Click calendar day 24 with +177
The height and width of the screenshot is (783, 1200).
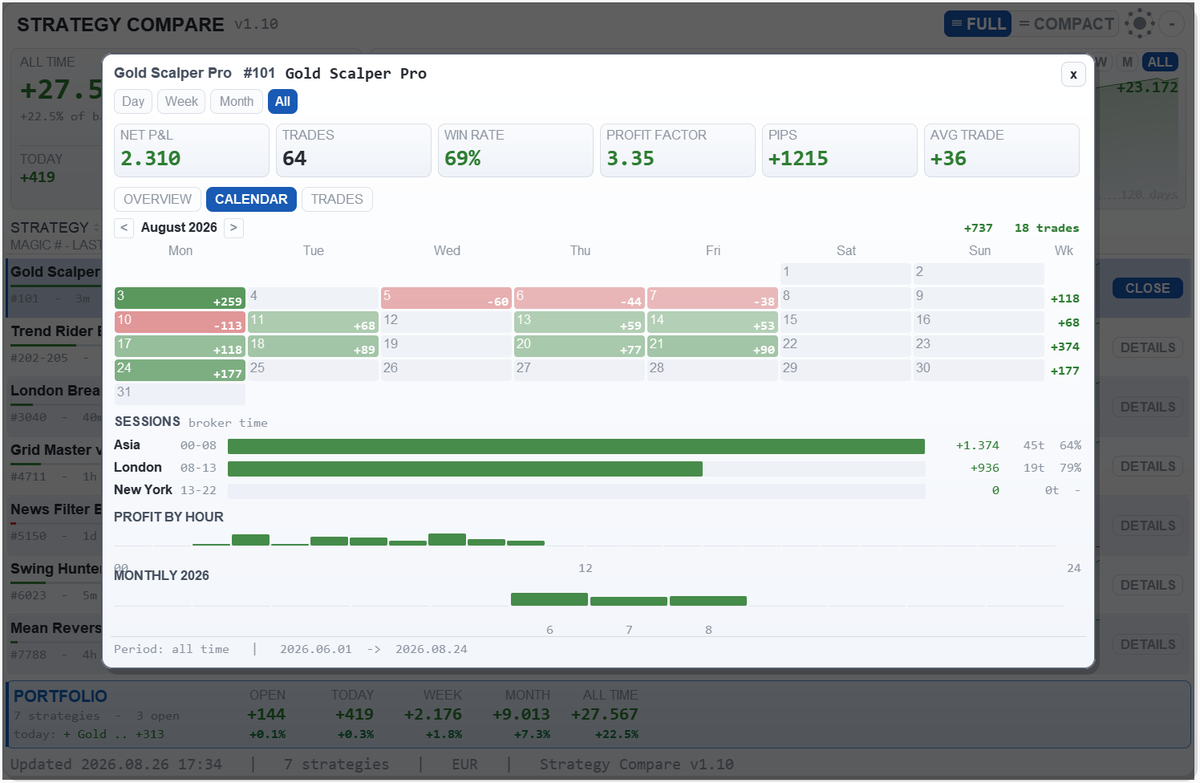(x=180, y=370)
